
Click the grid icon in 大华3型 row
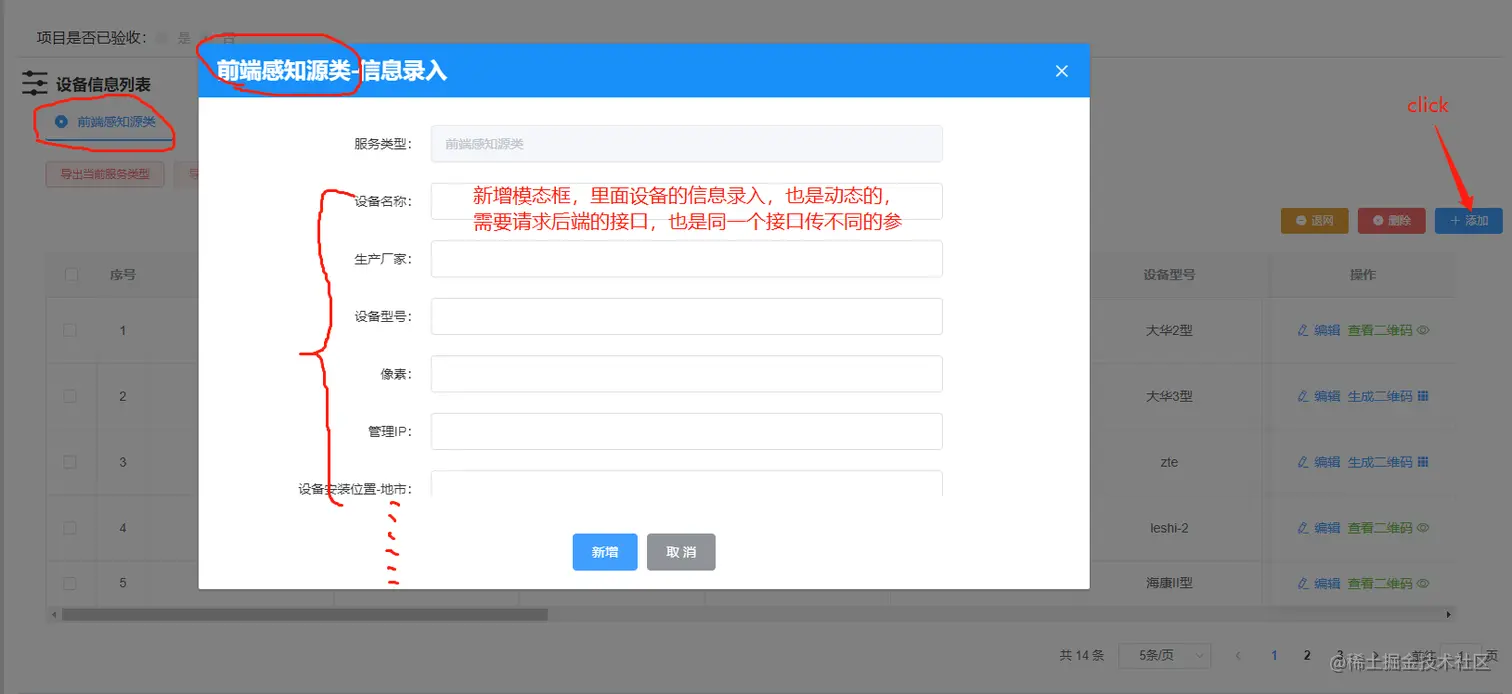[1423, 396]
